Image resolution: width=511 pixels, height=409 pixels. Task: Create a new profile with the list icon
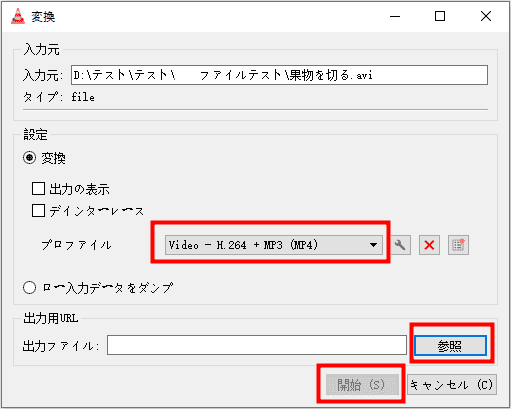coord(458,245)
